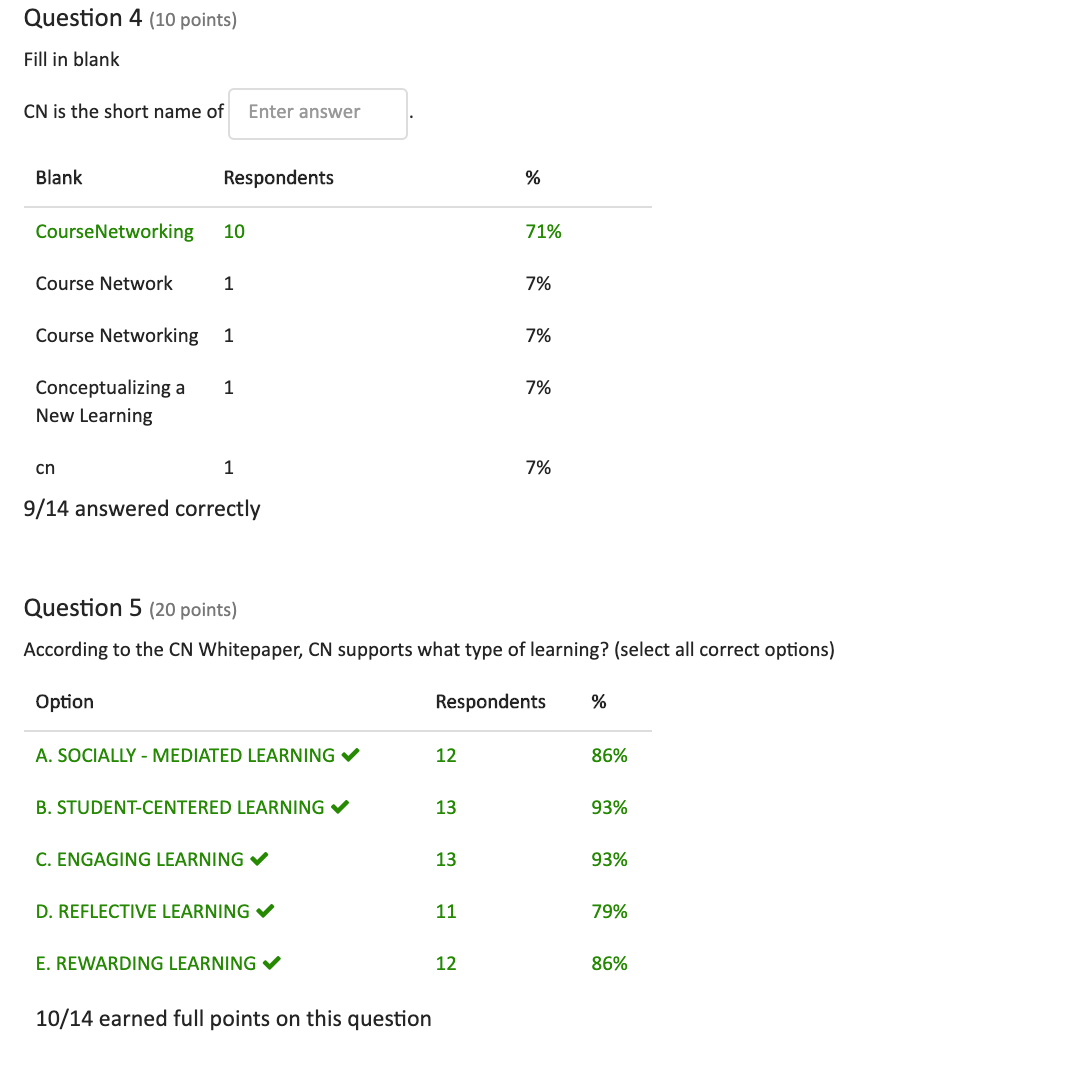Click the Course Network answer row
The width and height of the screenshot is (1090, 1068).
coord(338,284)
